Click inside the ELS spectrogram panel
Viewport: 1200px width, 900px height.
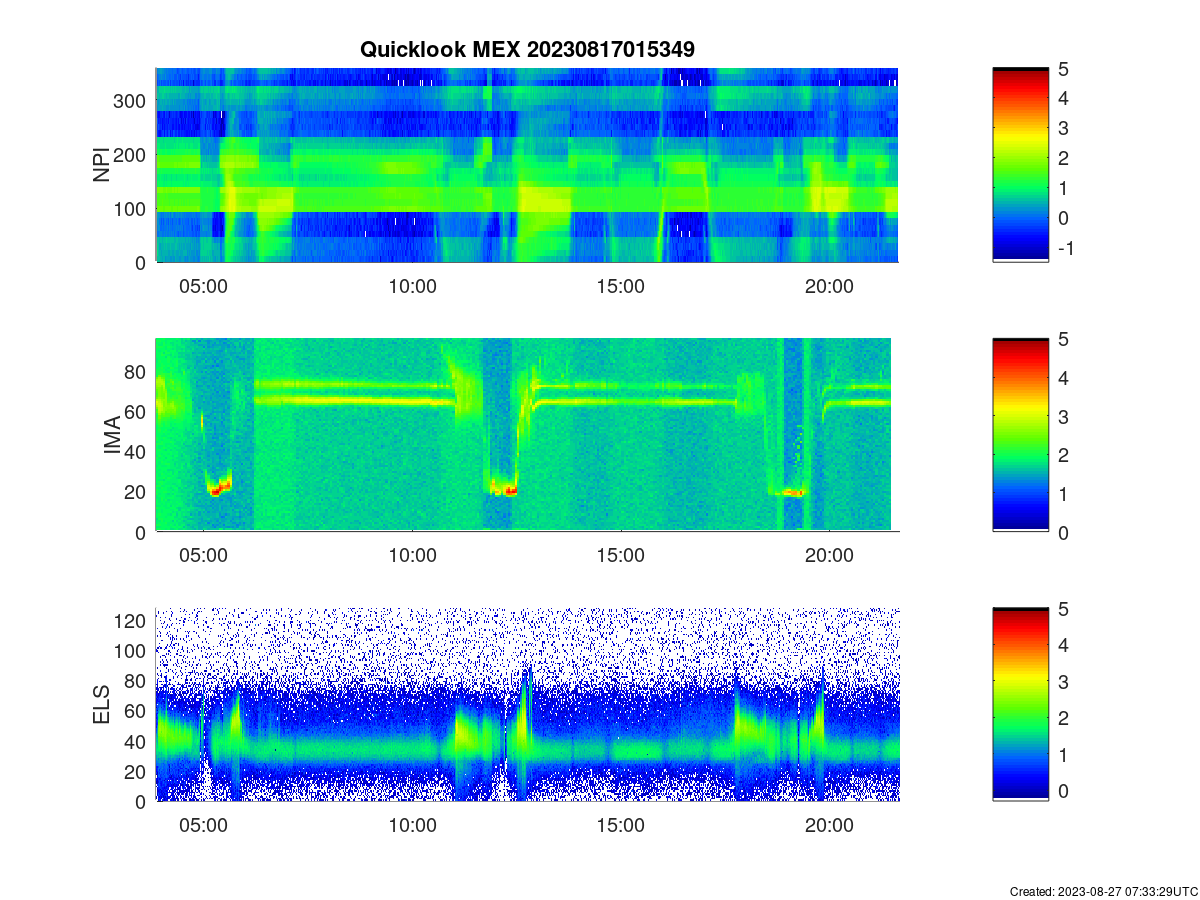(x=528, y=705)
